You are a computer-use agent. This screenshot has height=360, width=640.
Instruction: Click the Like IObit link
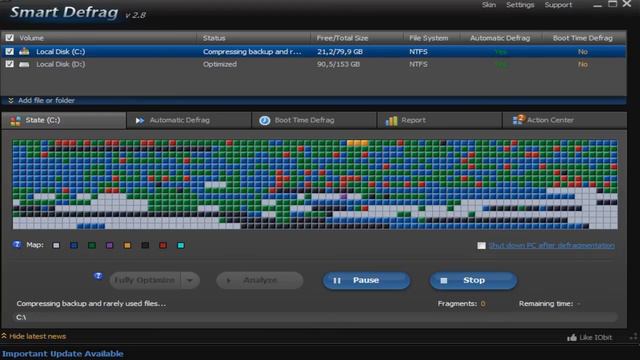pos(596,338)
